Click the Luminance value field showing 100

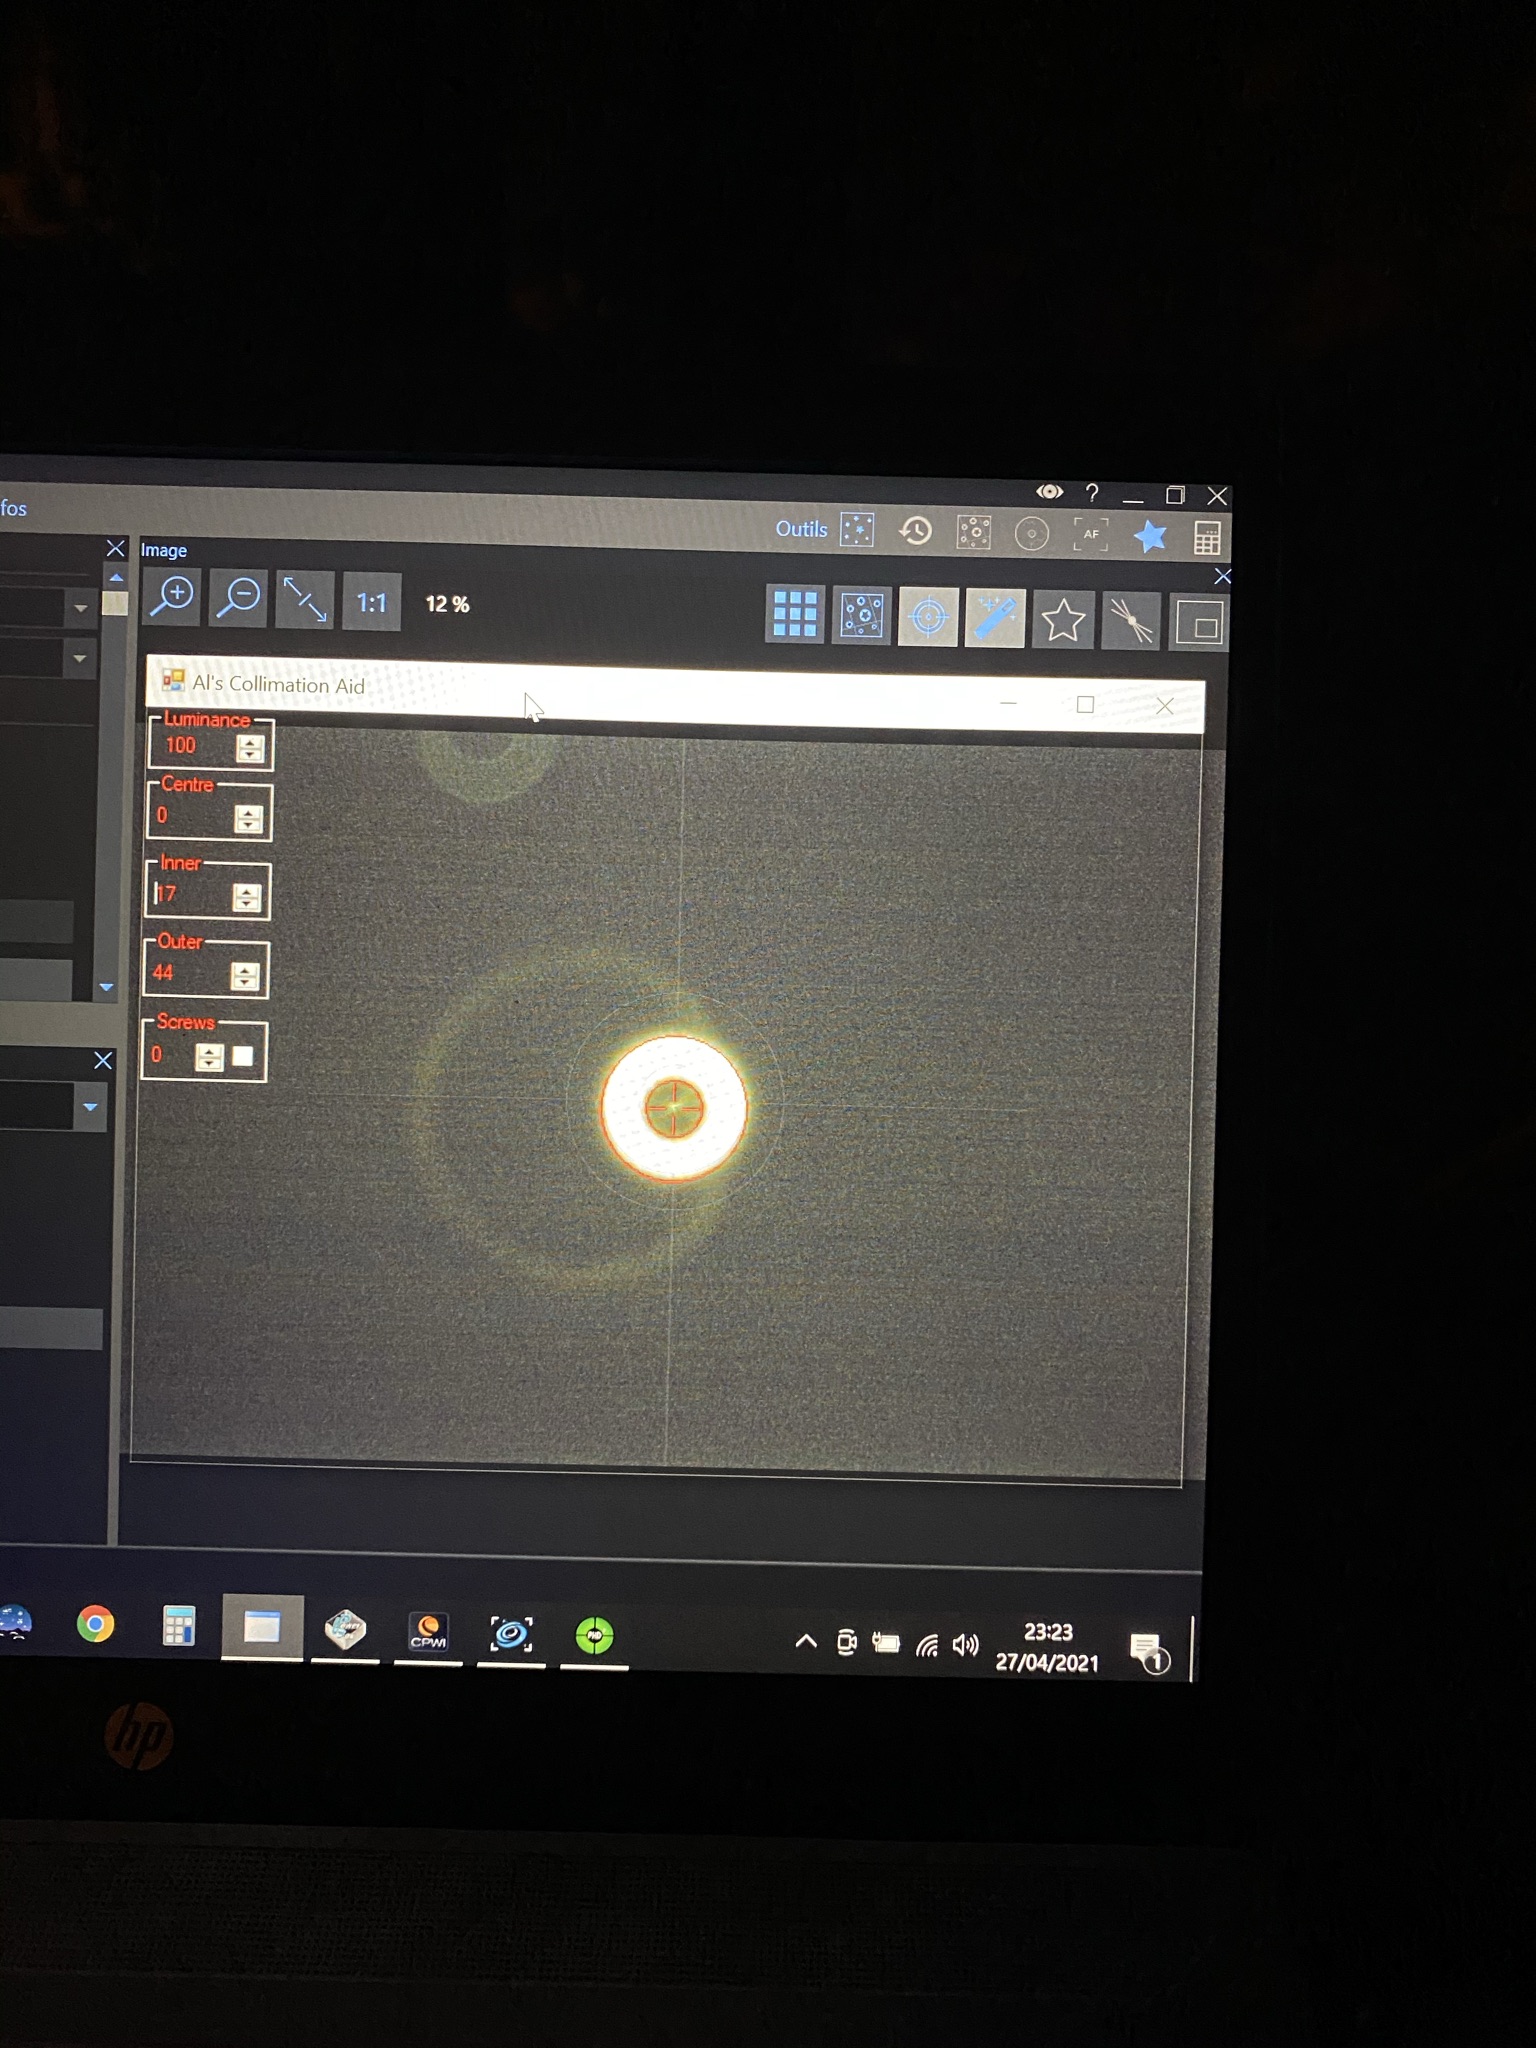coord(191,745)
